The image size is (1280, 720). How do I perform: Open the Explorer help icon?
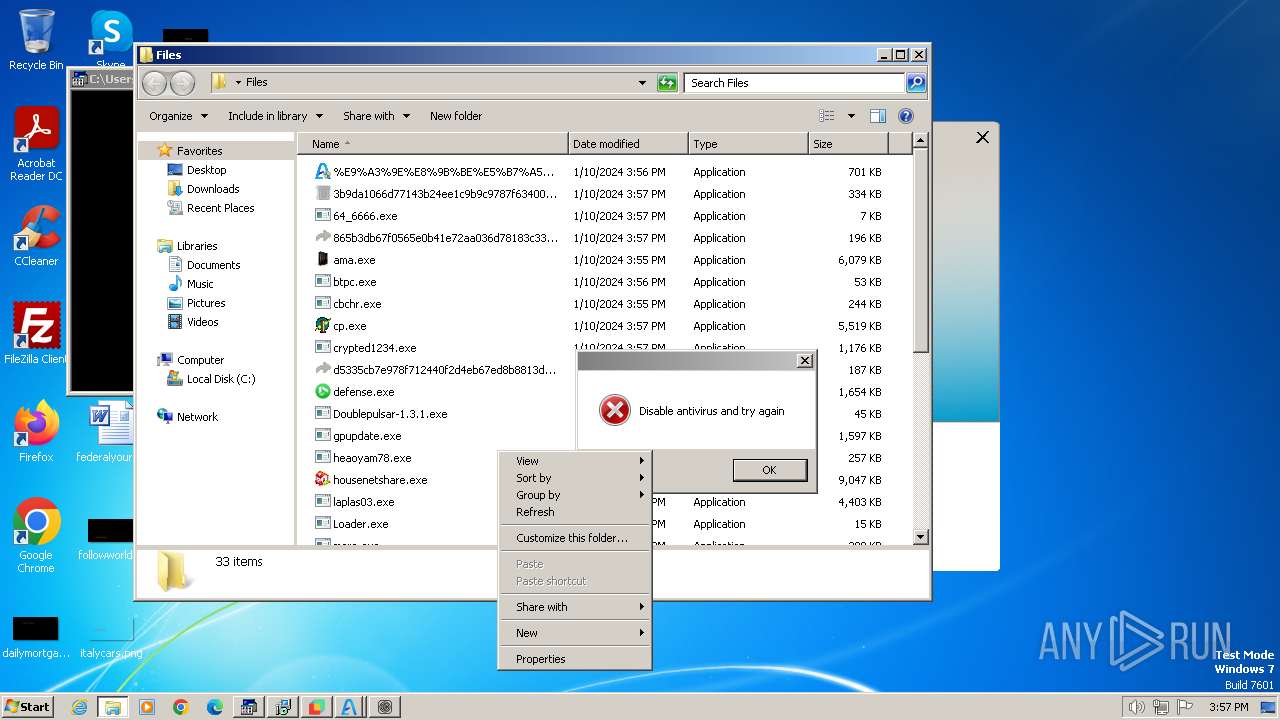pos(906,116)
